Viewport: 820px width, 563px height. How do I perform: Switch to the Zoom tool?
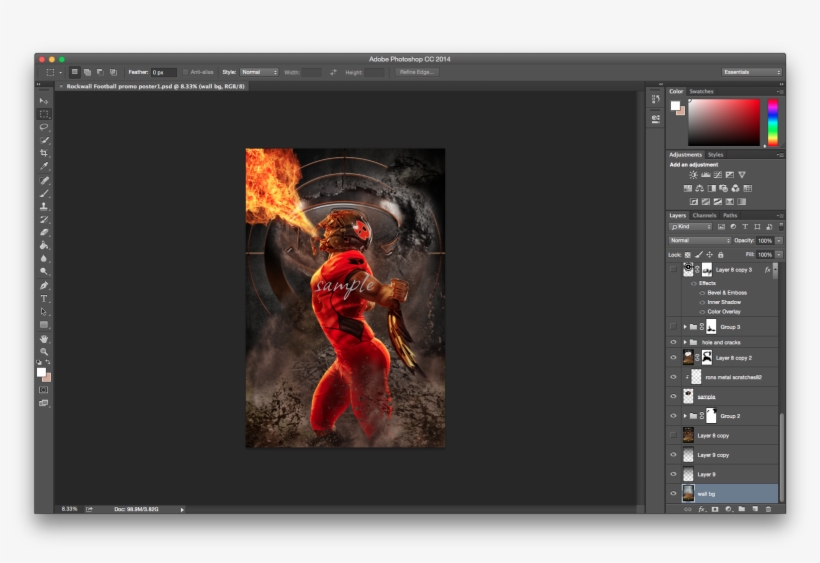44,352
